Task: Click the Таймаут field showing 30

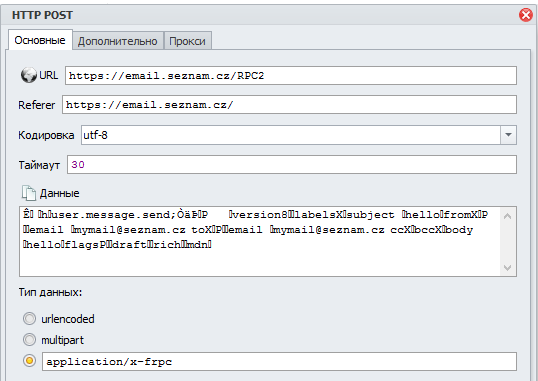Action: [x=292, y=165]
